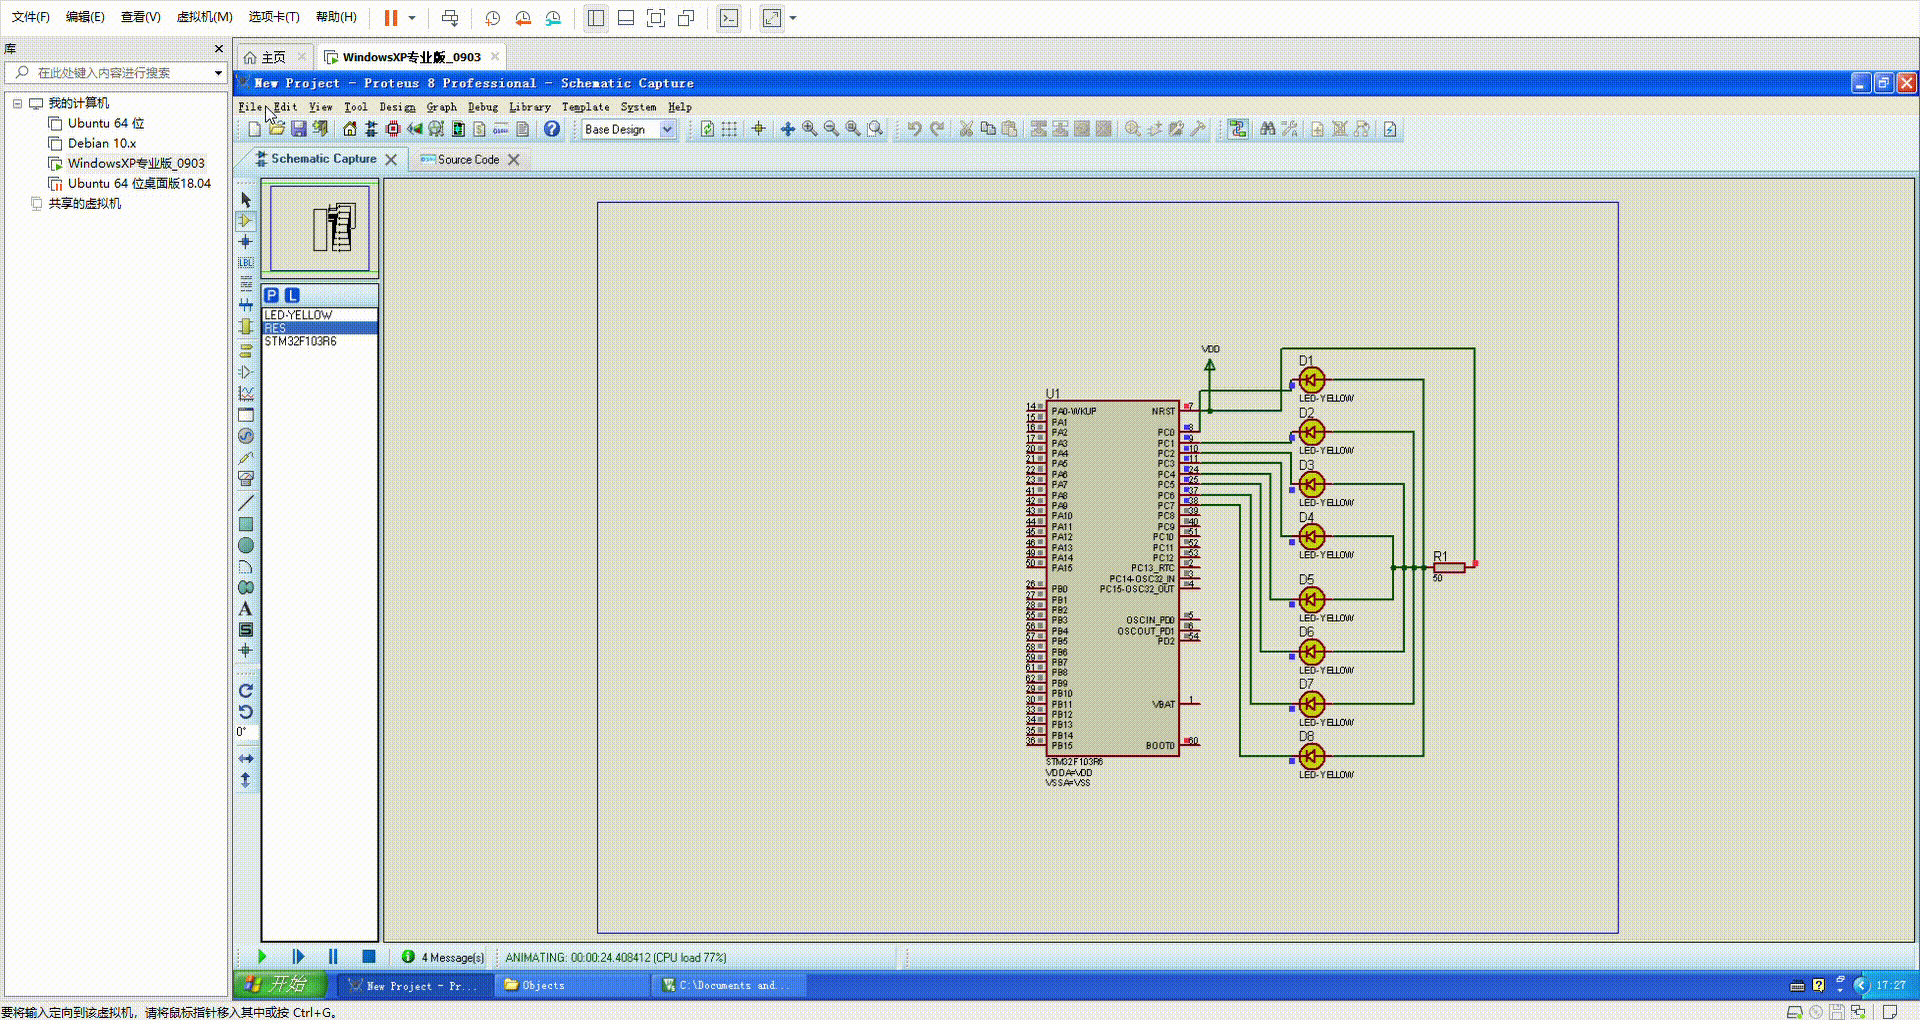Select the Terminals Mode tool
Viewport: 1920px width, 1020px height.
(246, 350)
